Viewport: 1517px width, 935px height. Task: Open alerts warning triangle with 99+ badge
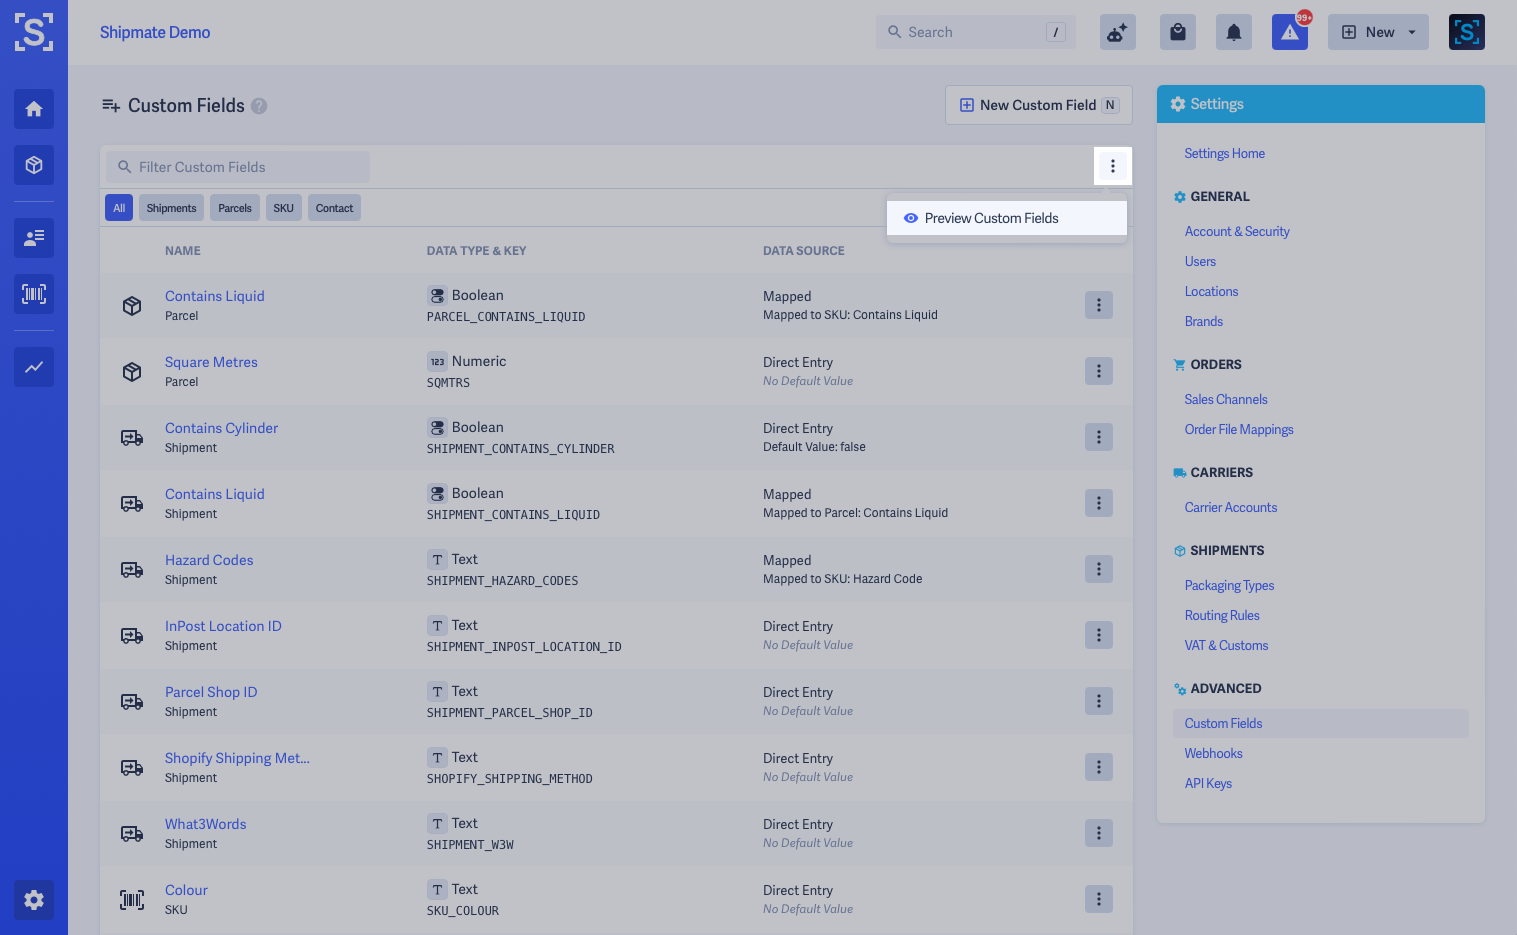click(1290, 32)
